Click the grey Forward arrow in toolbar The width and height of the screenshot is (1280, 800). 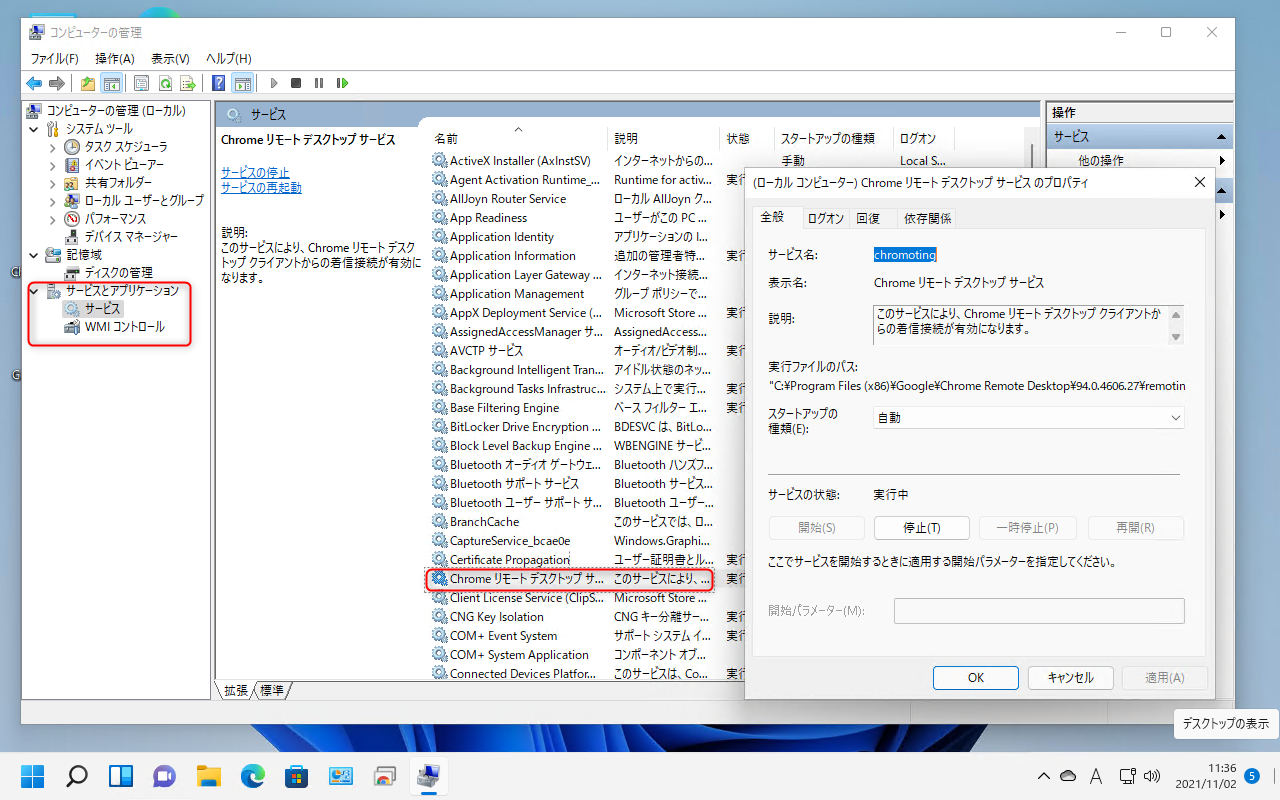pos(57,83)
